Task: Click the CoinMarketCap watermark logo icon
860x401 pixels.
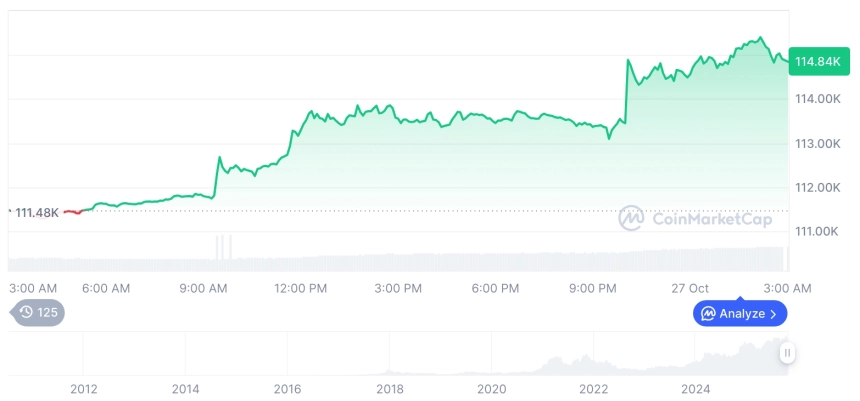Action: click(630, 217)
